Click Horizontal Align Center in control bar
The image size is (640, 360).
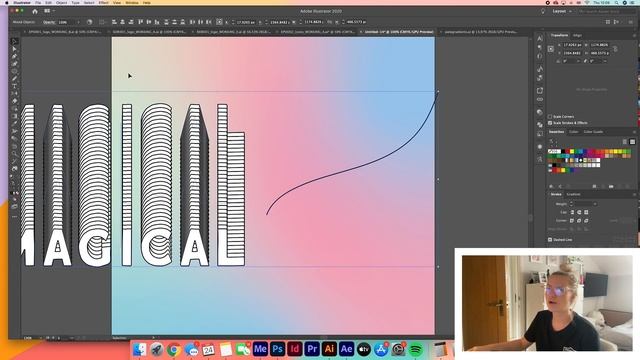tap(122, 22)
